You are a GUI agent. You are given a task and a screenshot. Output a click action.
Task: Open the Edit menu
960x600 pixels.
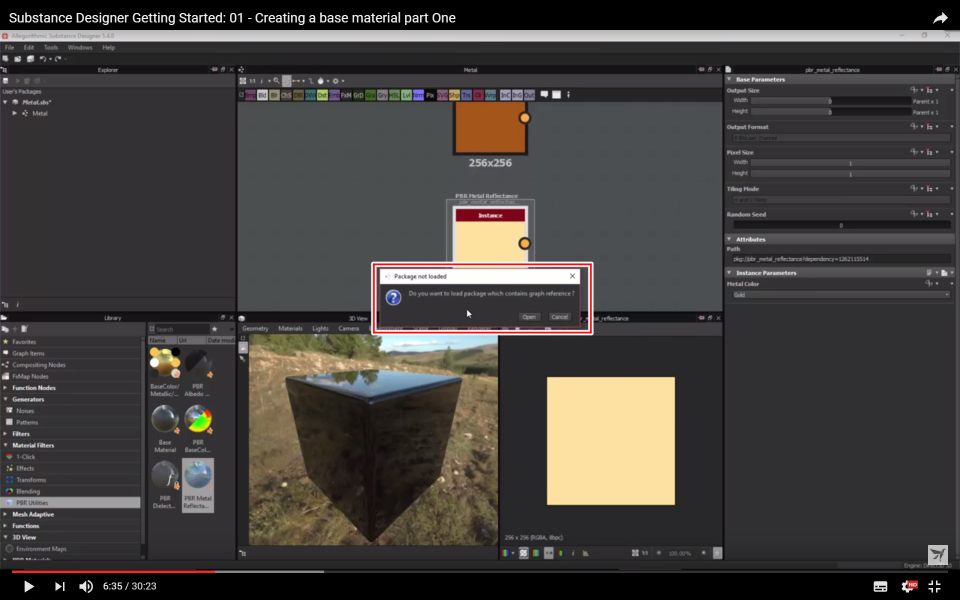[x=29, y=48]
